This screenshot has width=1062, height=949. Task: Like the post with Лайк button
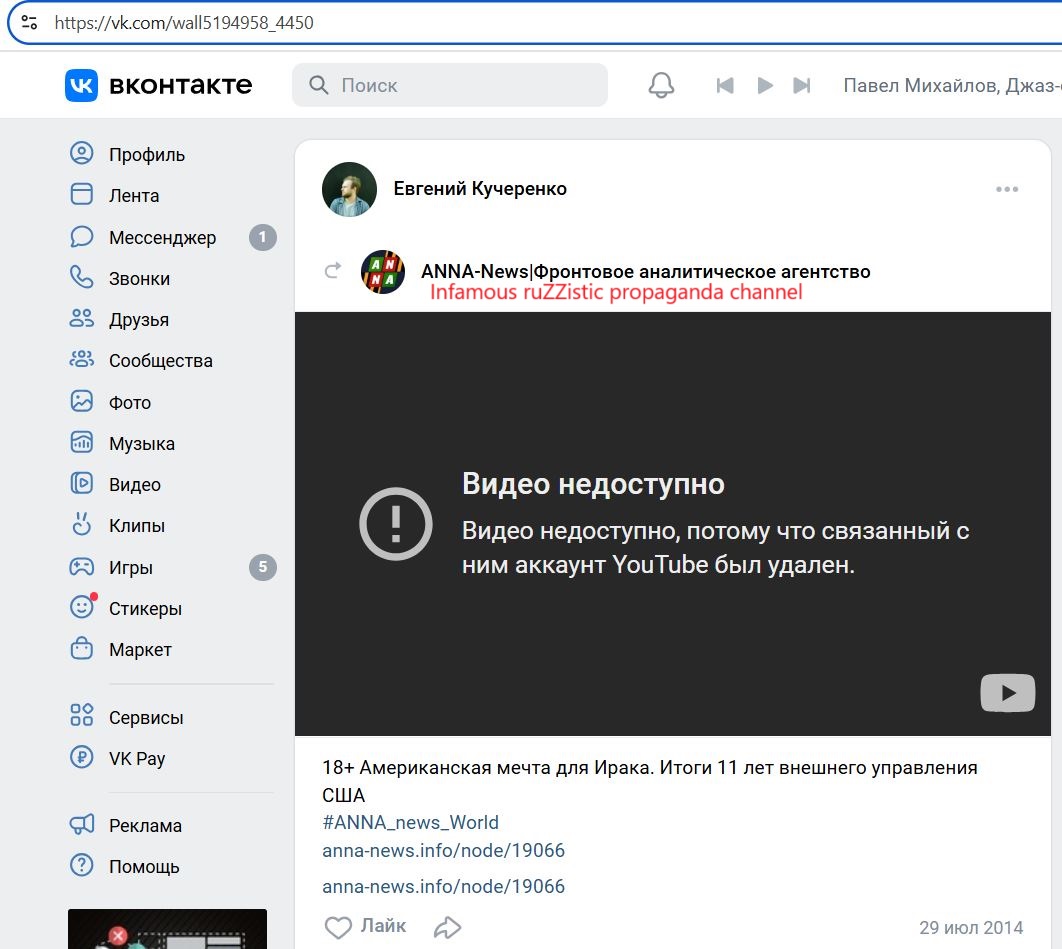(366, 927)
